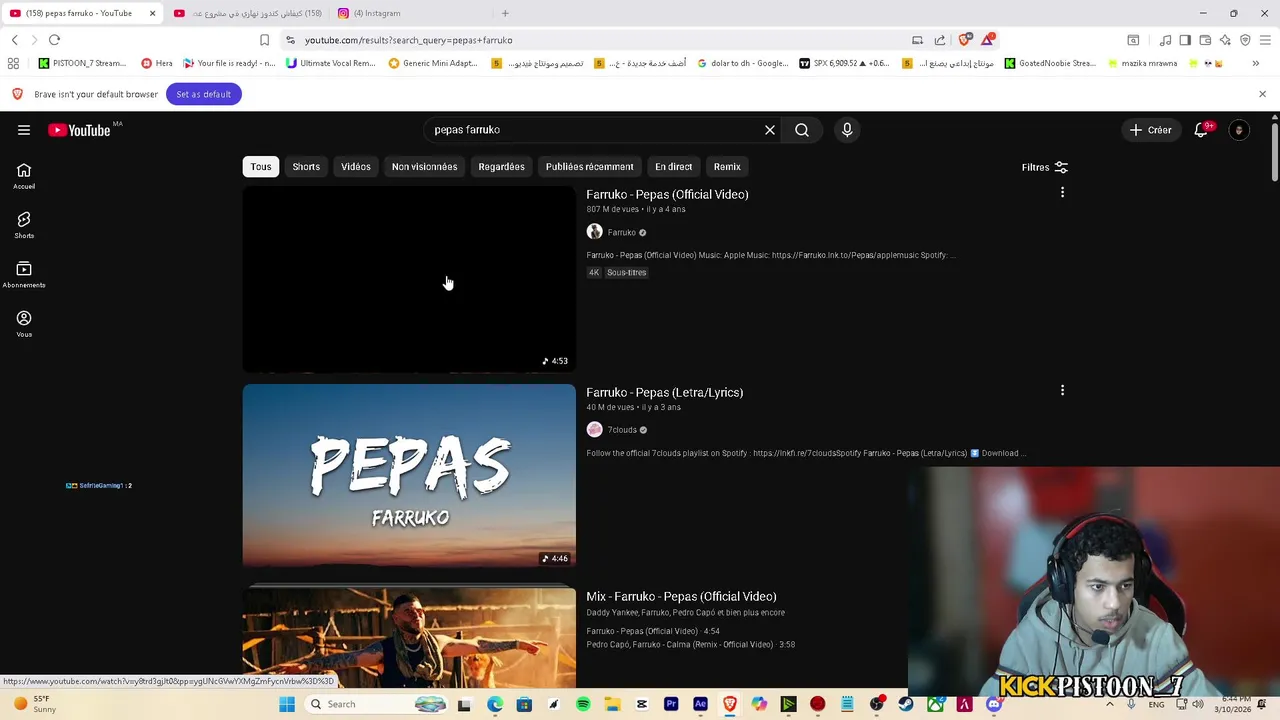Viewport: 1280px width, 720px height.
Task: Open Brave Rewards triangle icon
Action: 988,39
